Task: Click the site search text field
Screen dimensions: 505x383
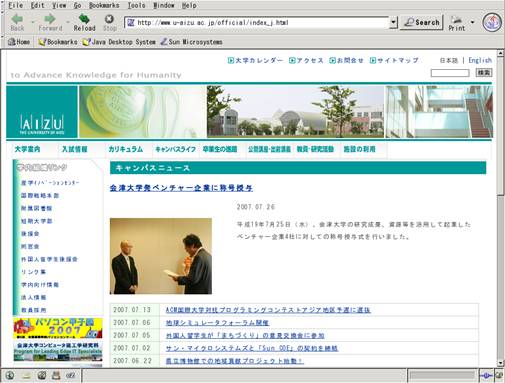Action: pyautogui.click(x=450, y=73)
